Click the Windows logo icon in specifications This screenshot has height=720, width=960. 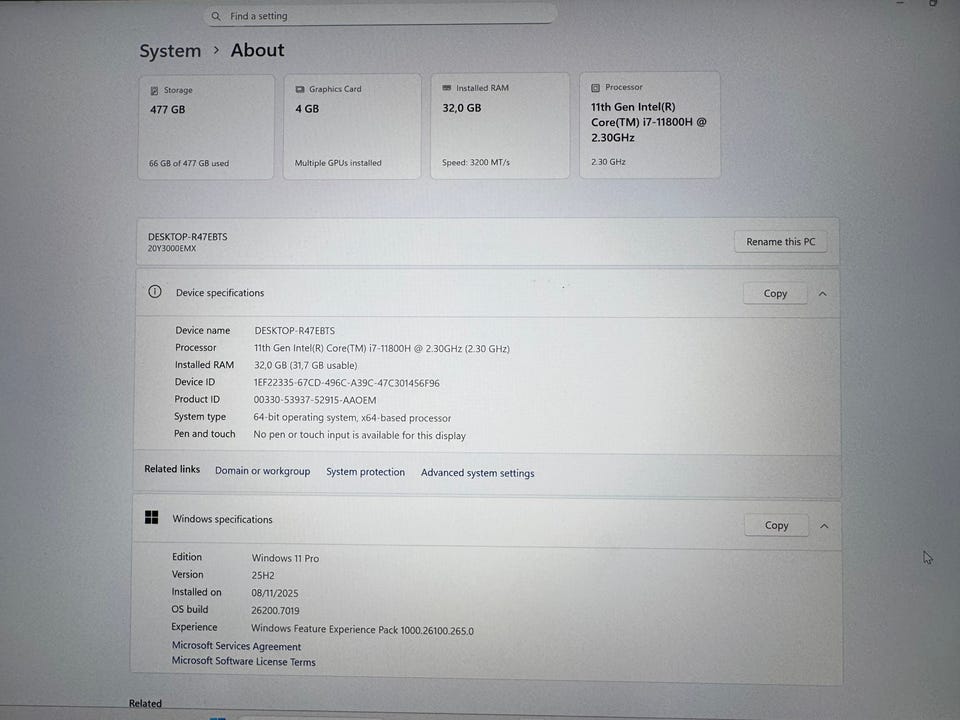click(x=152, y=518)
